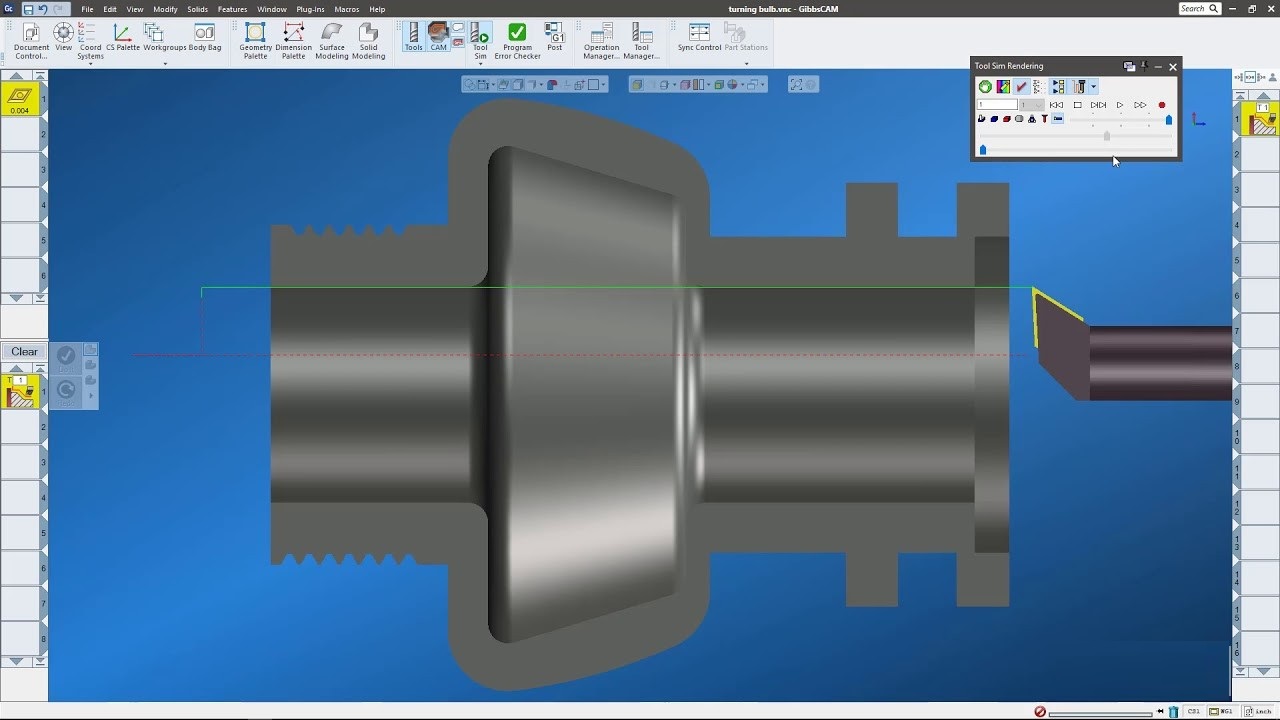
Task: Open the Dimension Palette
Action: coord(293,41)
